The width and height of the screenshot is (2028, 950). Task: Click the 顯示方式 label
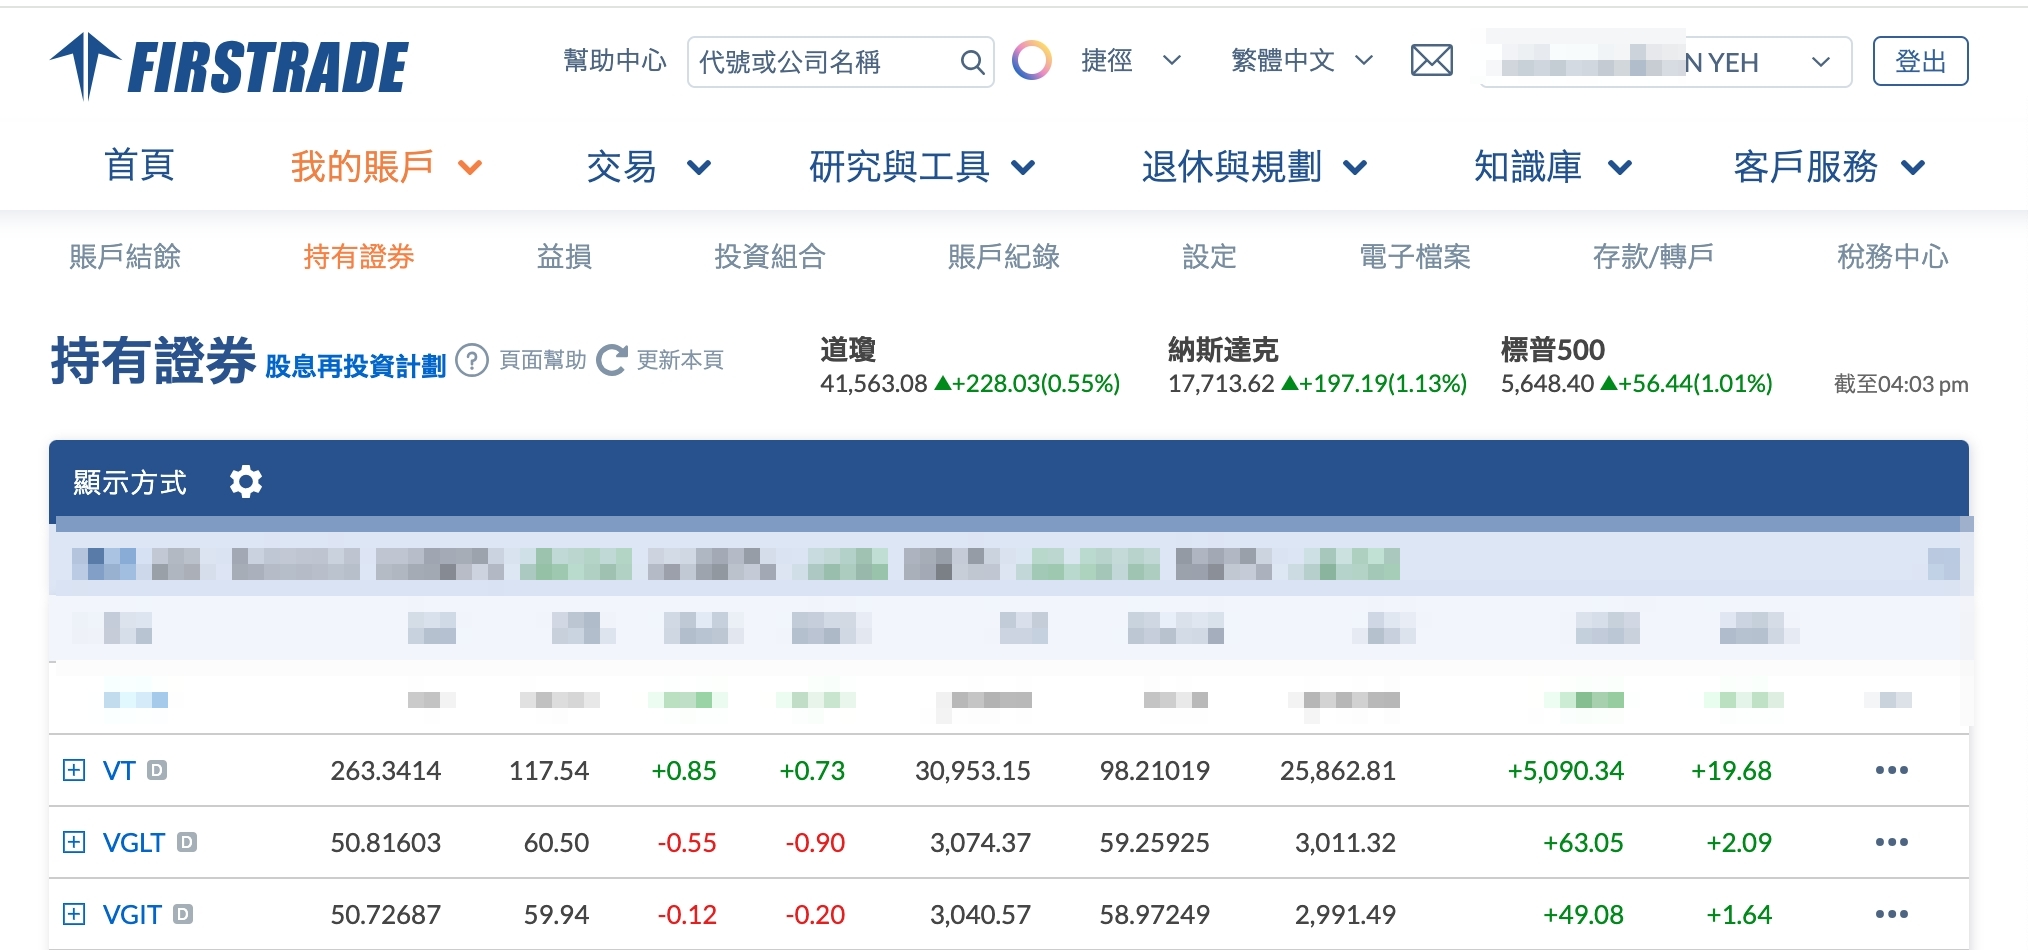(x=130, y=482)
